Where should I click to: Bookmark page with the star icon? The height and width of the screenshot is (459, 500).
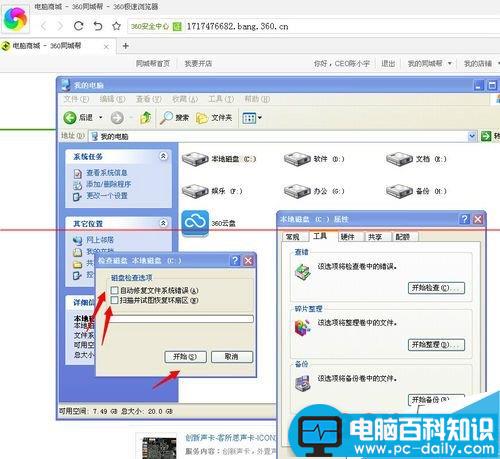point(116,26)
